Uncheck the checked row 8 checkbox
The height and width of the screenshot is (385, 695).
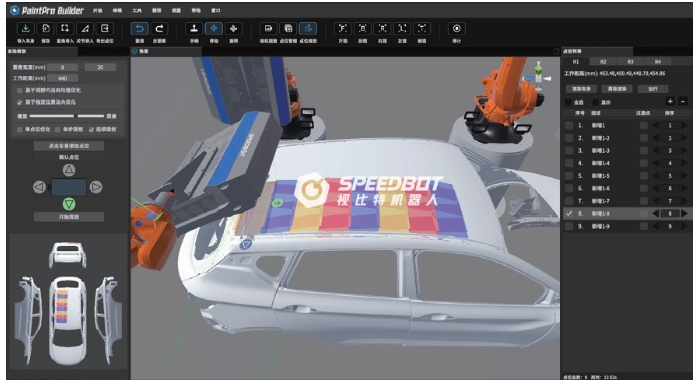tap(569, 214)
